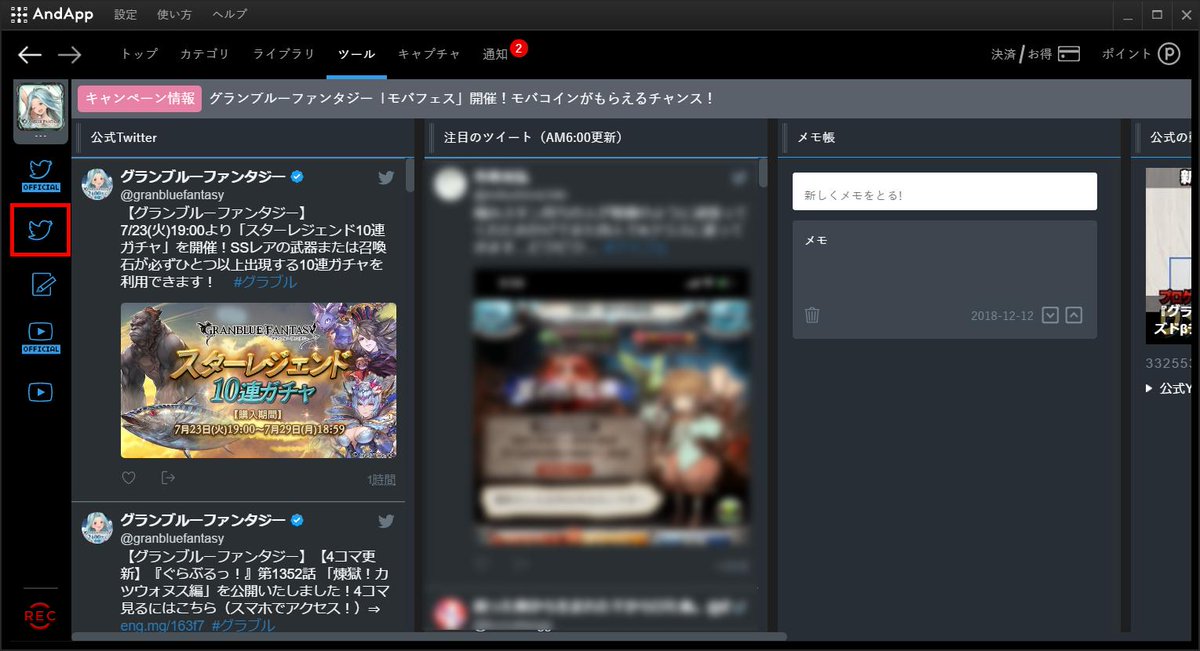Screen dimensions: 1200x651
Task: Click the 公式Twitter column header
Action: pyautogui.click(x=123, y=137)
